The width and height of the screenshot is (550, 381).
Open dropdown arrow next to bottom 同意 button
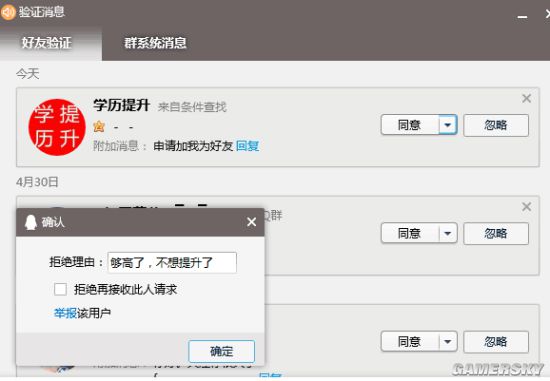point(448,341)
